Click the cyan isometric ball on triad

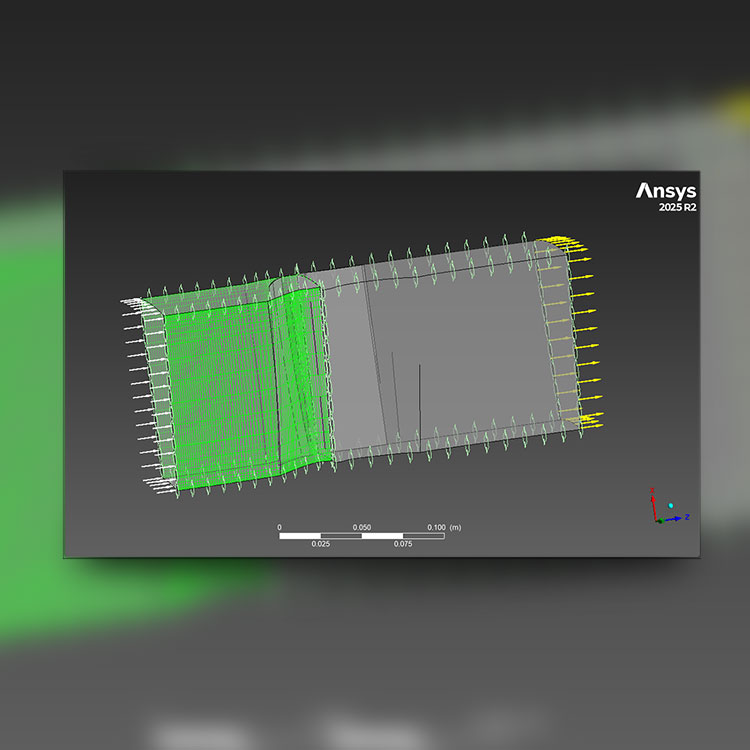(x=671, y=505)
